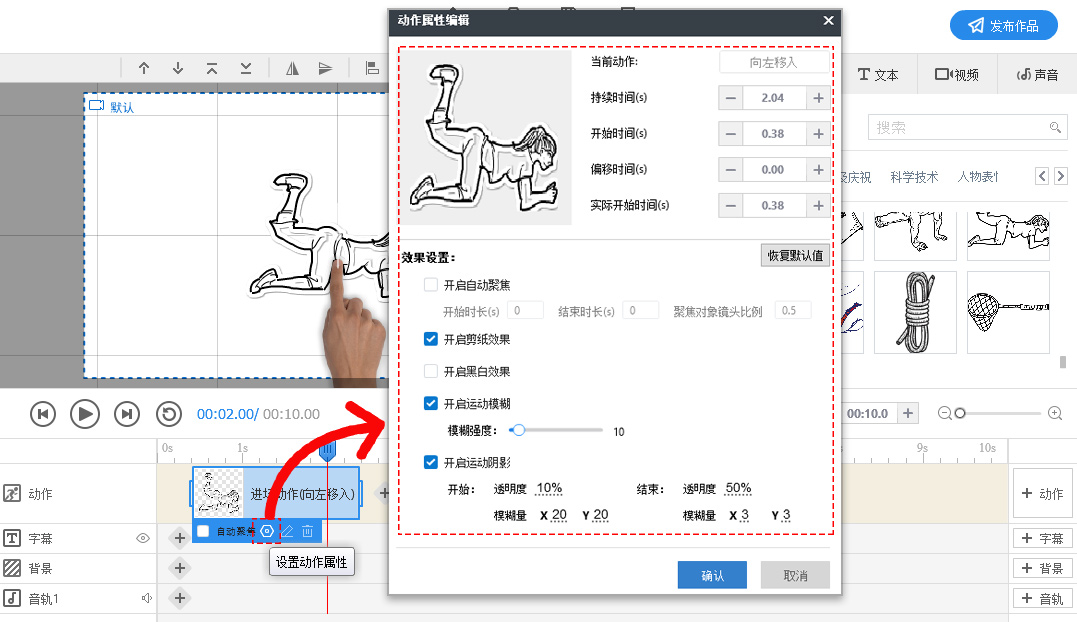Click the right chevron to see more categories
Image resolution: width=1077 pixels, height=622 pixels.
[1062, 175]
